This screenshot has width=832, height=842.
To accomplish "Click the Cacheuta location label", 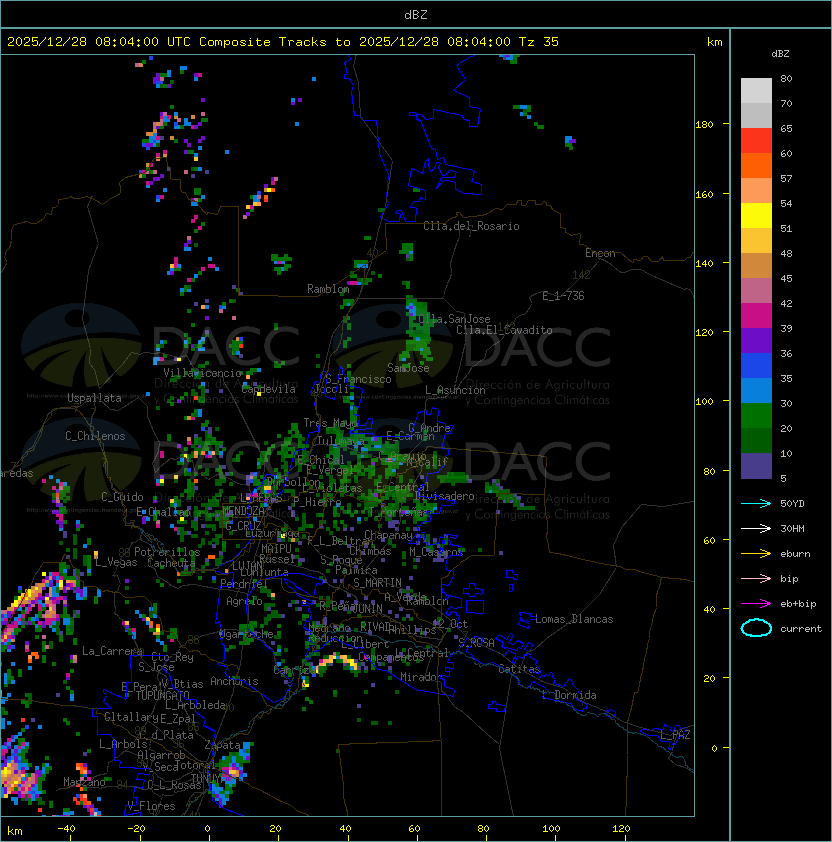I will (x=171, y=563).
